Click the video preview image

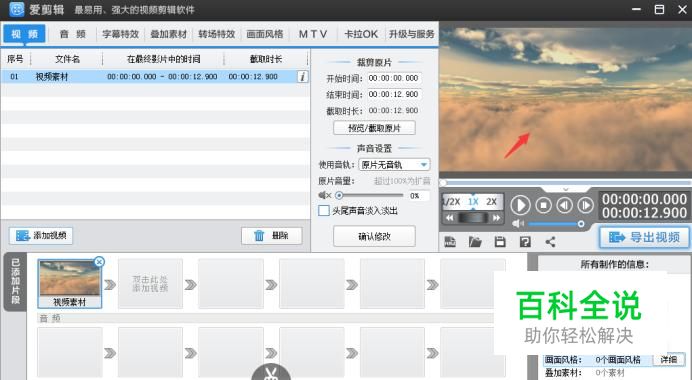(566, 100)
